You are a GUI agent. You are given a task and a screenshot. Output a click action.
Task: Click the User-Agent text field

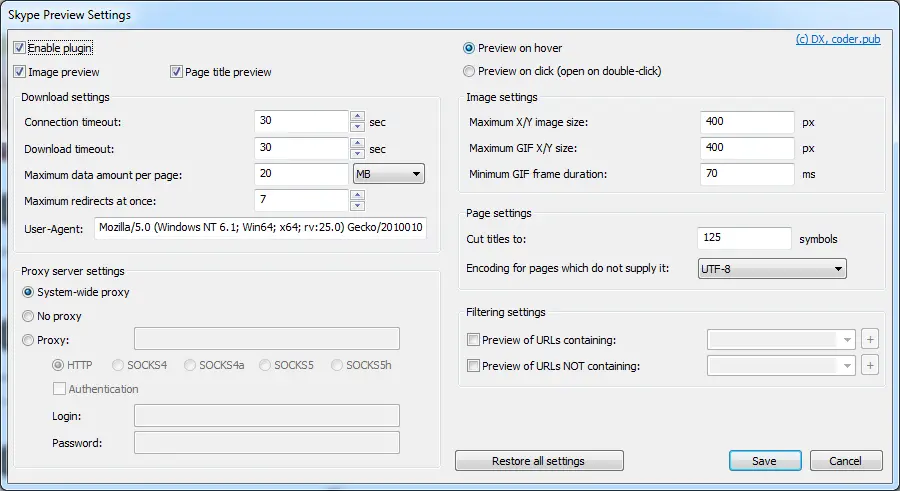[x=261, y=227]
